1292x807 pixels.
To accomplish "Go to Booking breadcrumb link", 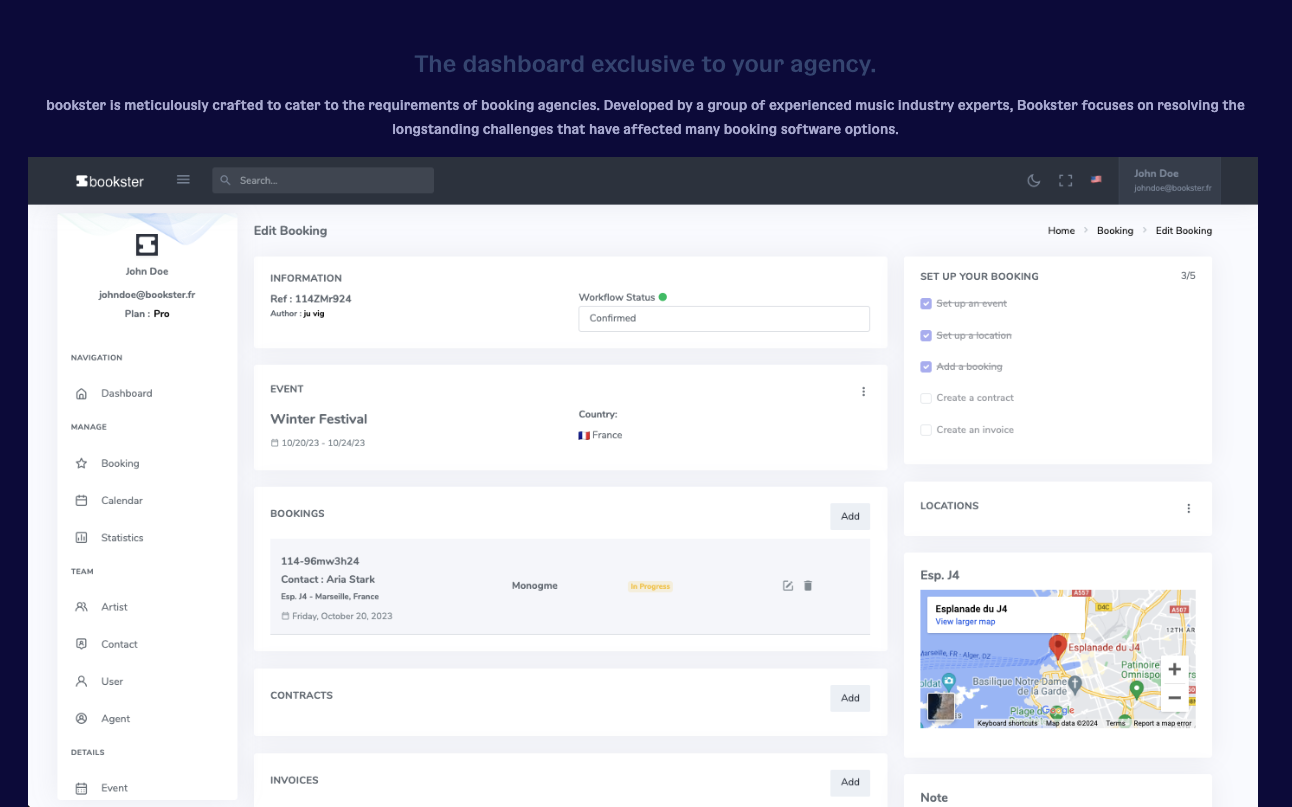I will (1115, 231).
